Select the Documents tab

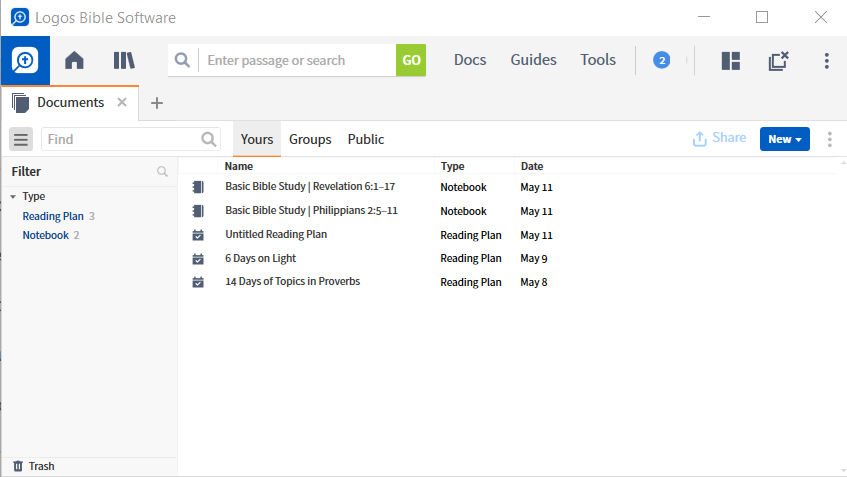70,102
